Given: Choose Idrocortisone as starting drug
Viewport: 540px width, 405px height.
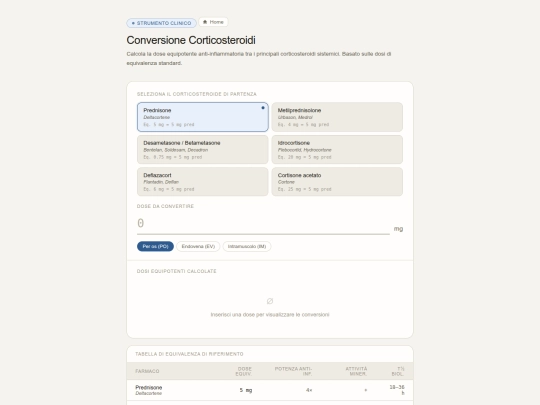Looking at the screenshot, I should (x=337, y=149).
